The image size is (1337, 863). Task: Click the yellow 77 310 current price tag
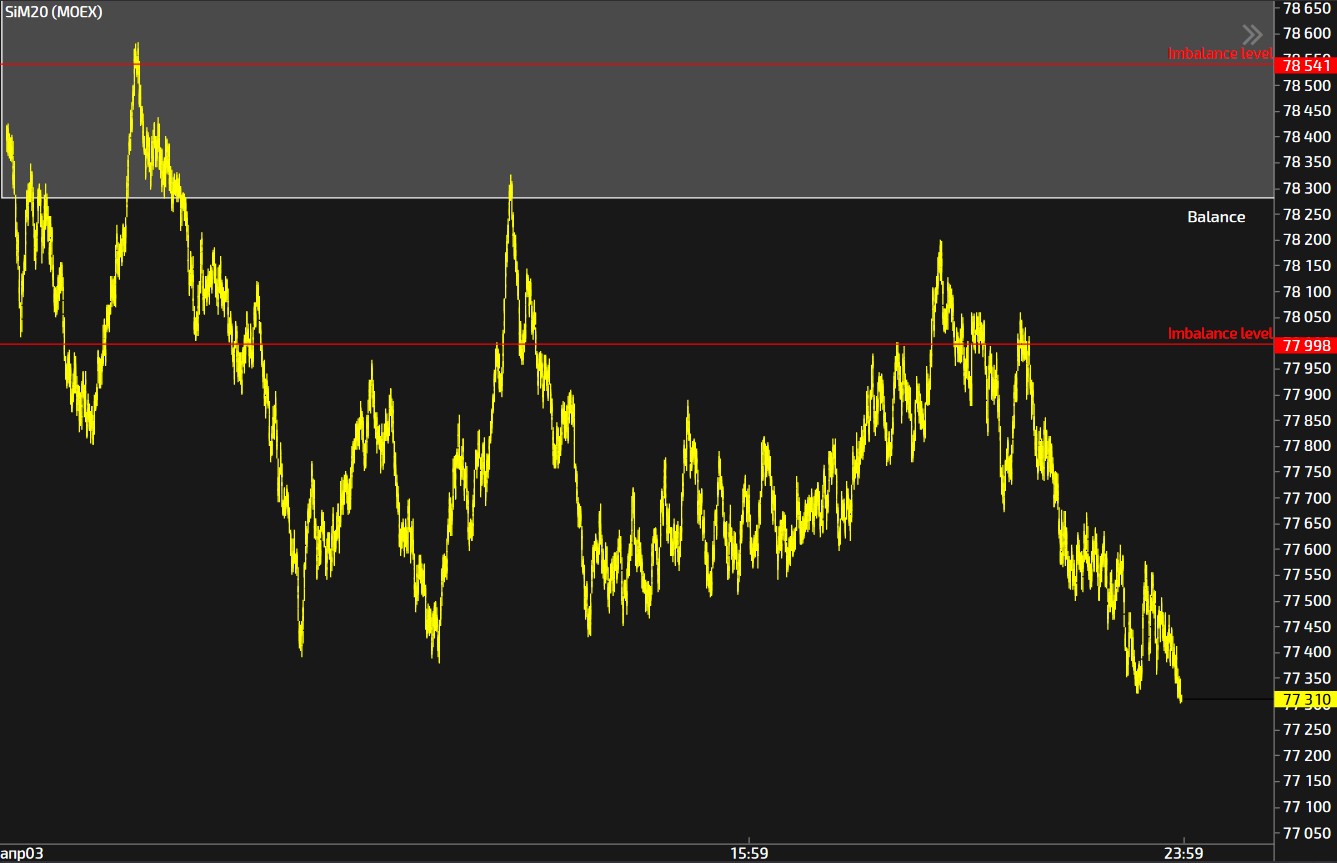pos(1306,700)
